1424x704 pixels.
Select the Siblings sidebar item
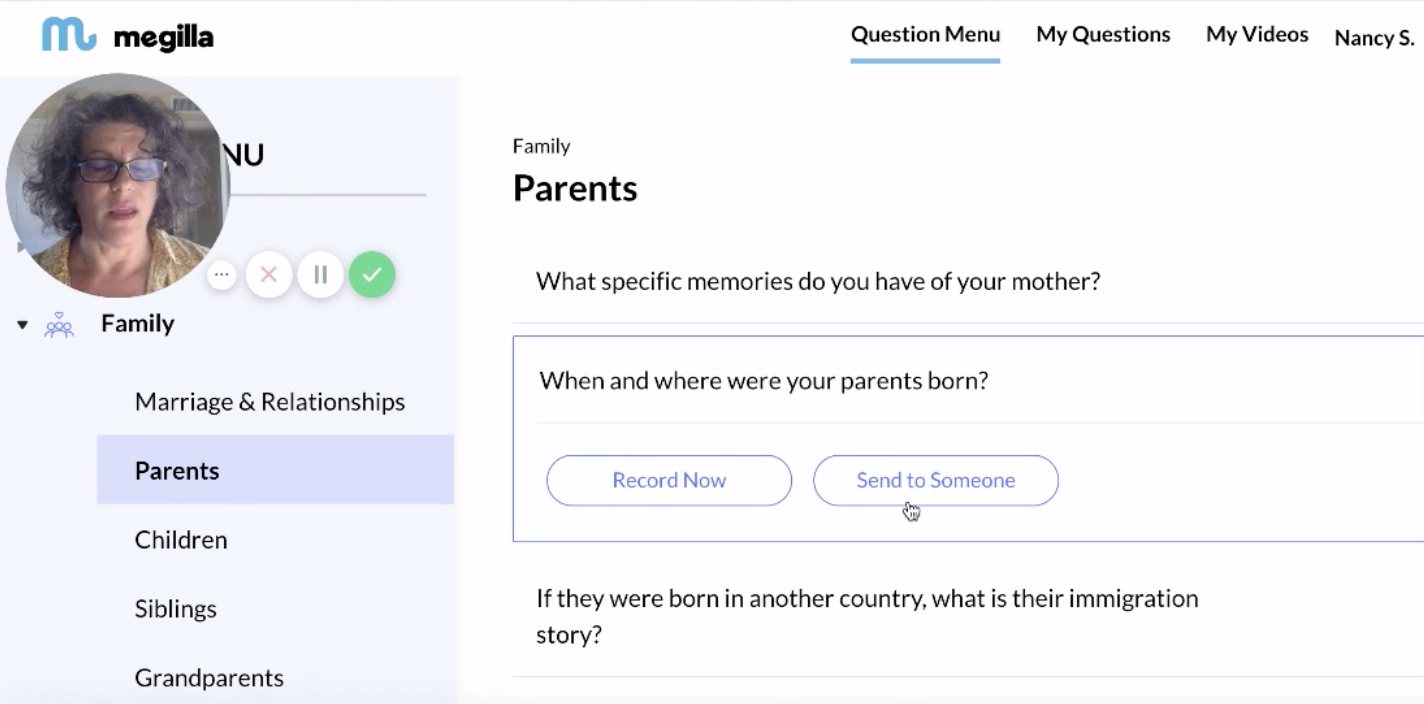tap(176, 609)
